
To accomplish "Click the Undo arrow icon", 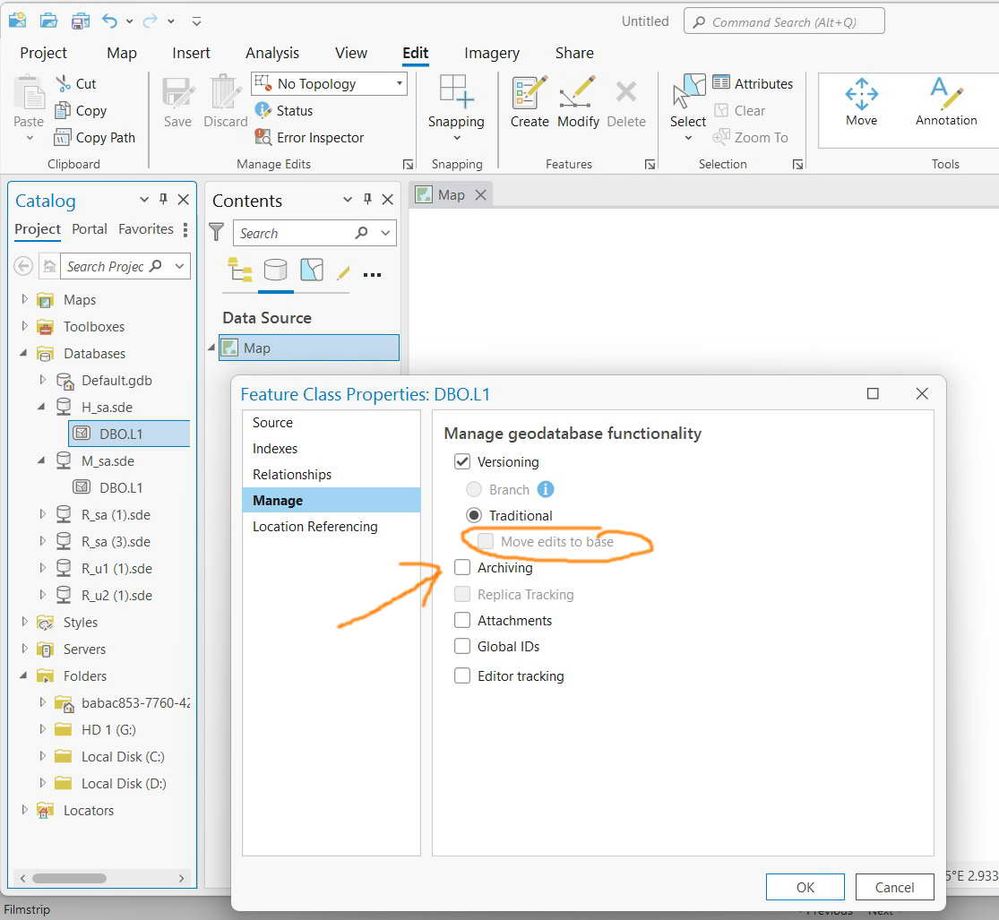I will point(110,21).
